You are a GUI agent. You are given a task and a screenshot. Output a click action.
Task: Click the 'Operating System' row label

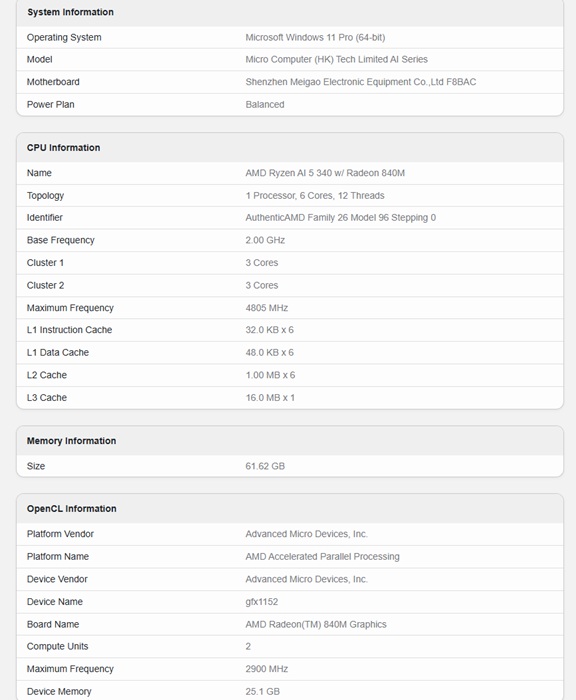64,38
